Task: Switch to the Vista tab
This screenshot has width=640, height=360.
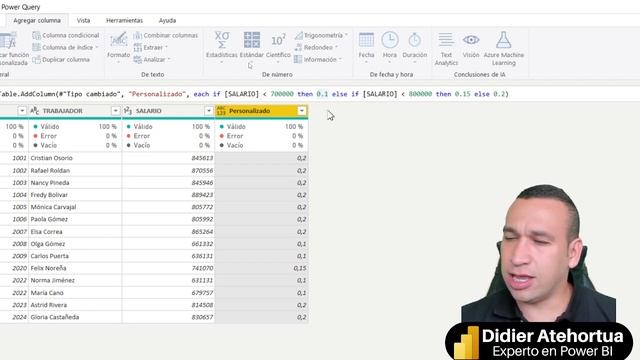Action: [83, 20]
